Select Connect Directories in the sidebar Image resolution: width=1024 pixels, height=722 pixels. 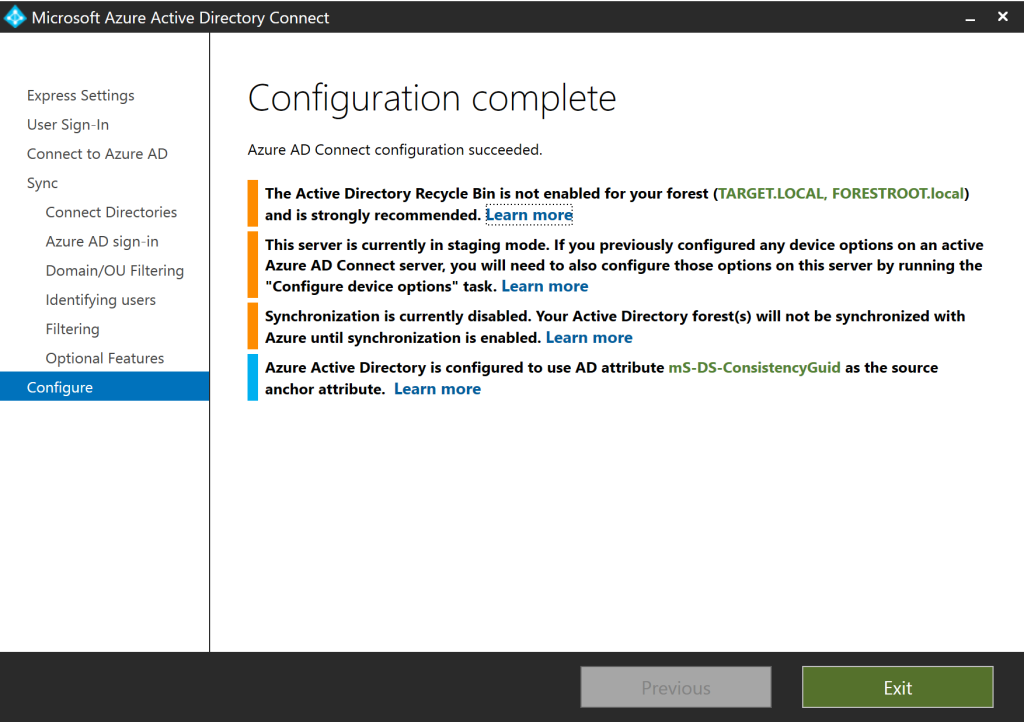coord(111,212)
